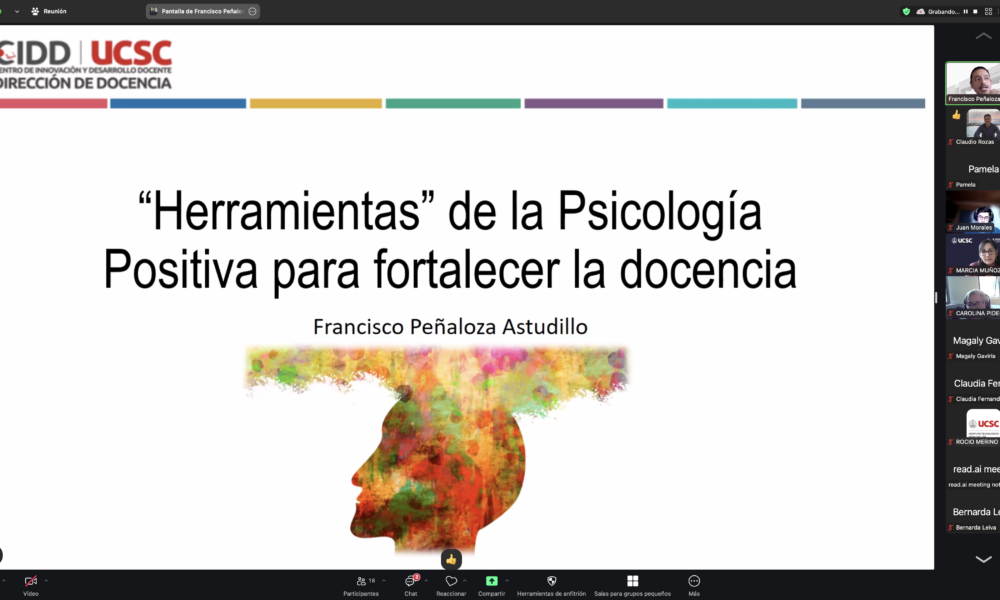Pause the recording
1000x600 pixels.
[x=966, y=11]
